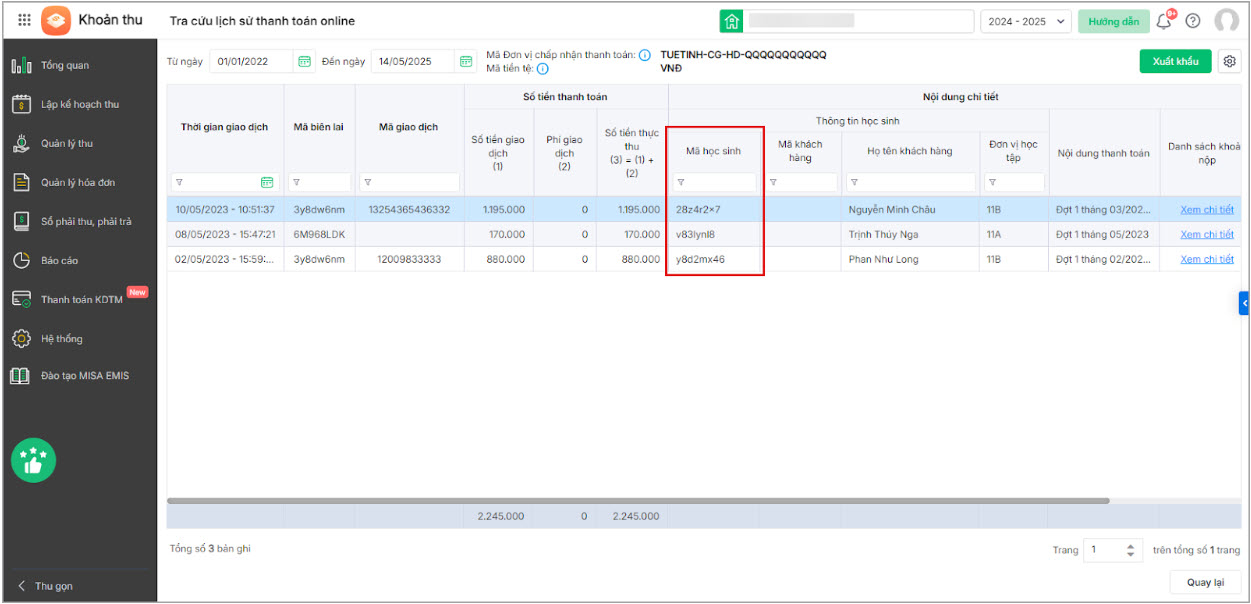Open the app grid launcher icon

click(x=24, y=20)
